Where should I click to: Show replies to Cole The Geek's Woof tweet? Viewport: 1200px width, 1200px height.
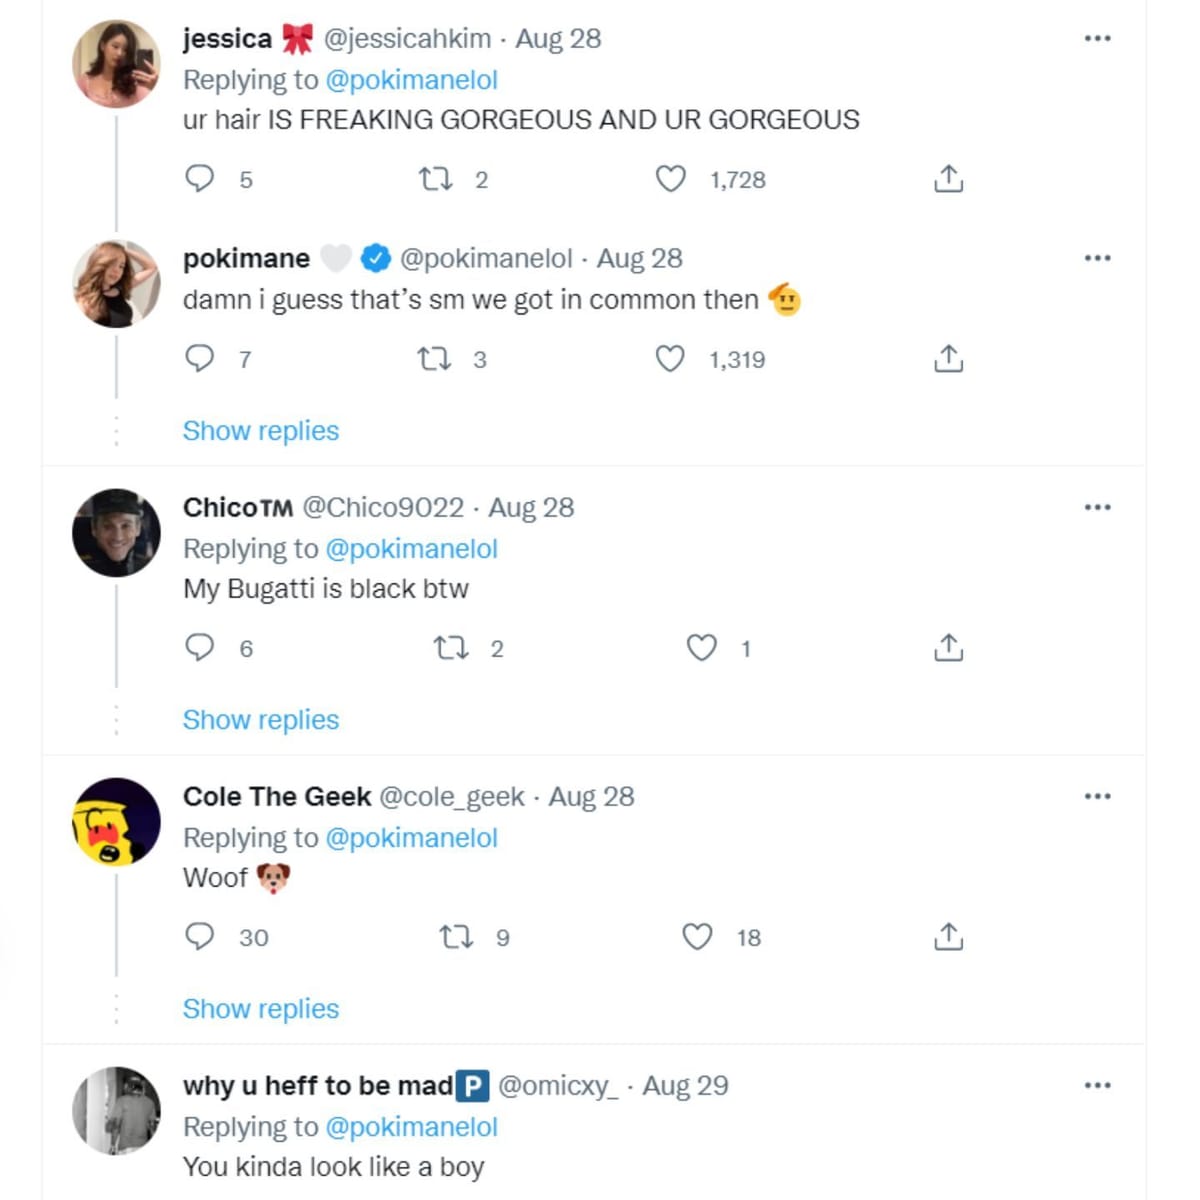260,1008
